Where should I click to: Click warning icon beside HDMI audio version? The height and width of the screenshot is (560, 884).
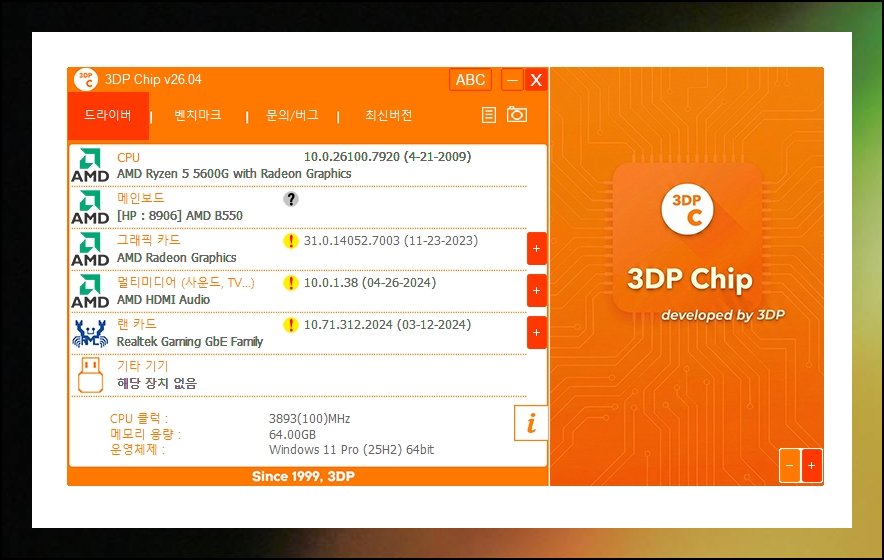pos(290,283)
